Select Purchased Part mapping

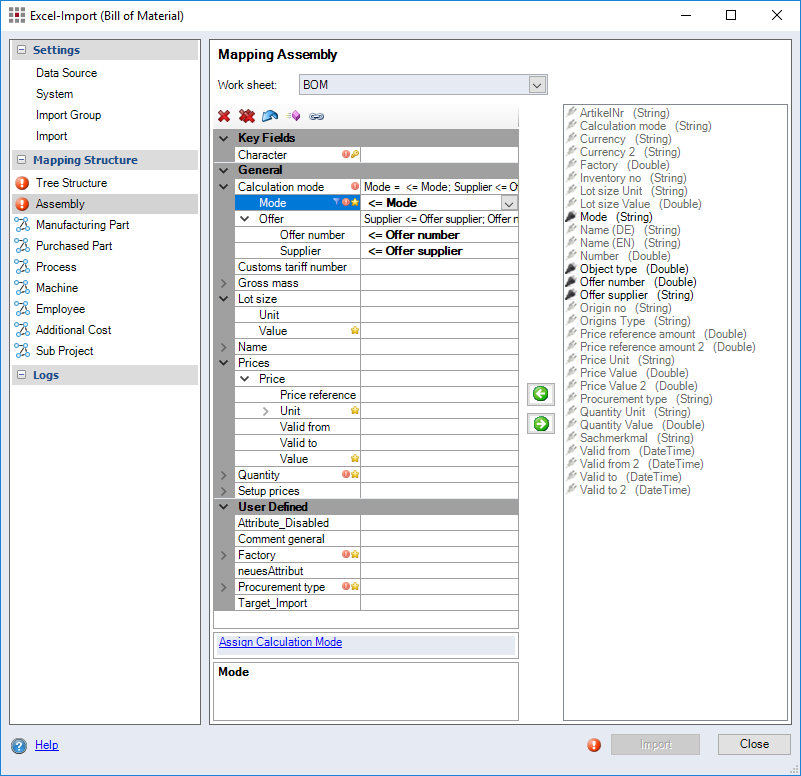(x=74, y=246)
